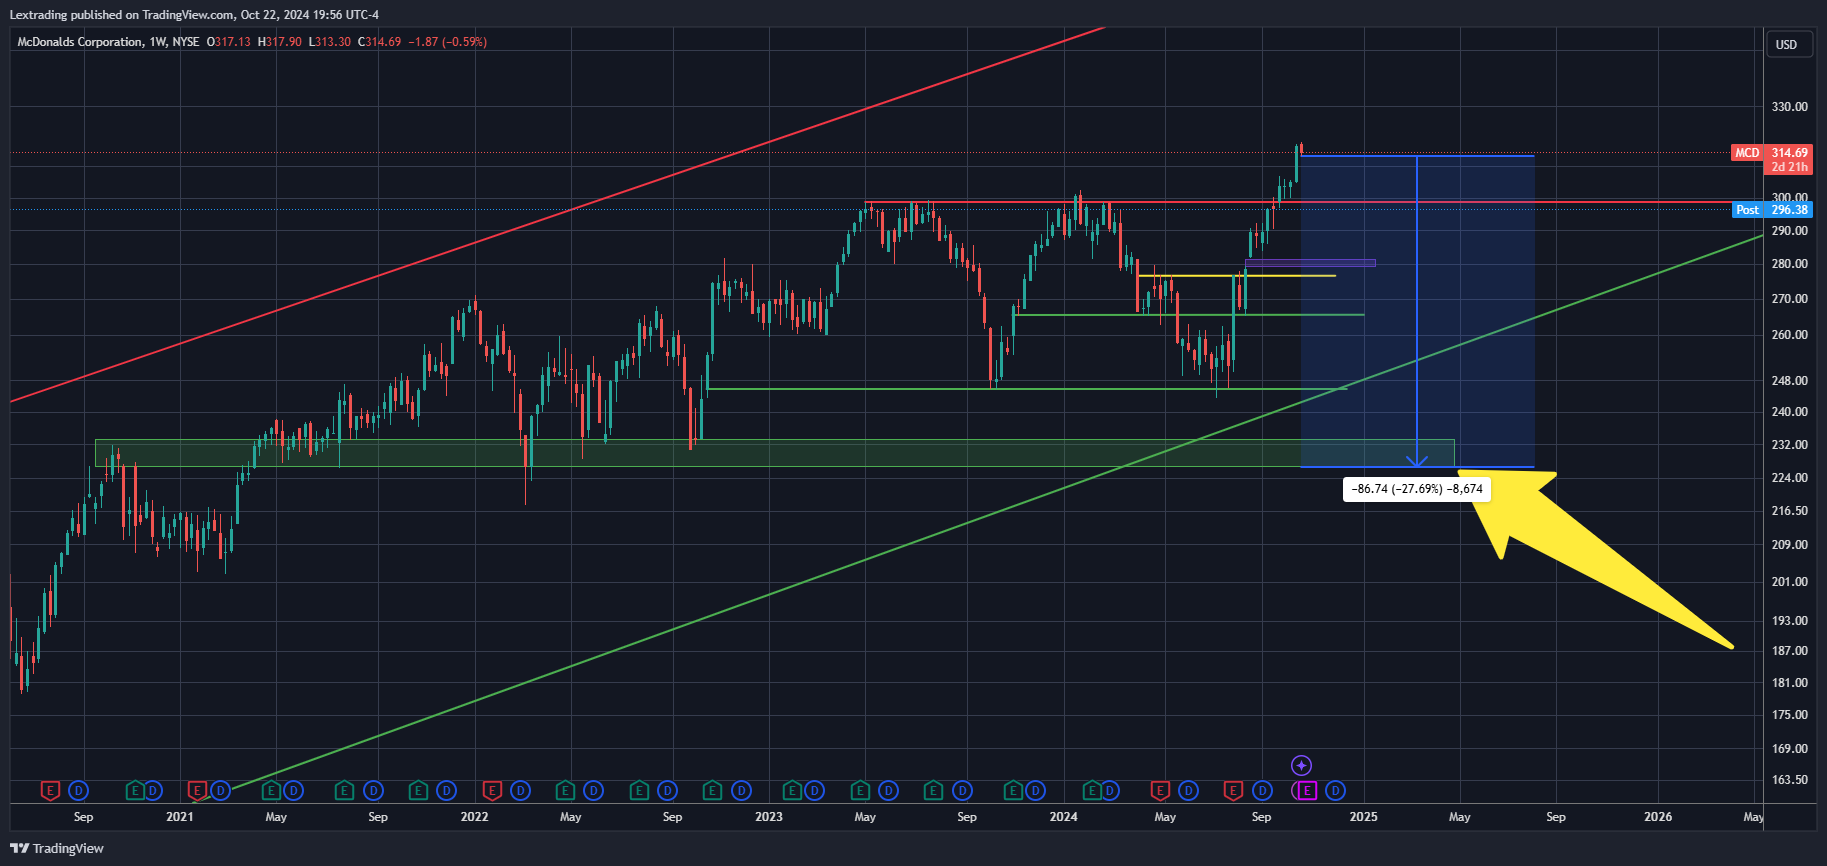This screenshot has width=1827, height=866.
Task: Select the yellow horizontal line near 276
Action: pyautogui.click(x=1236, y=276)
